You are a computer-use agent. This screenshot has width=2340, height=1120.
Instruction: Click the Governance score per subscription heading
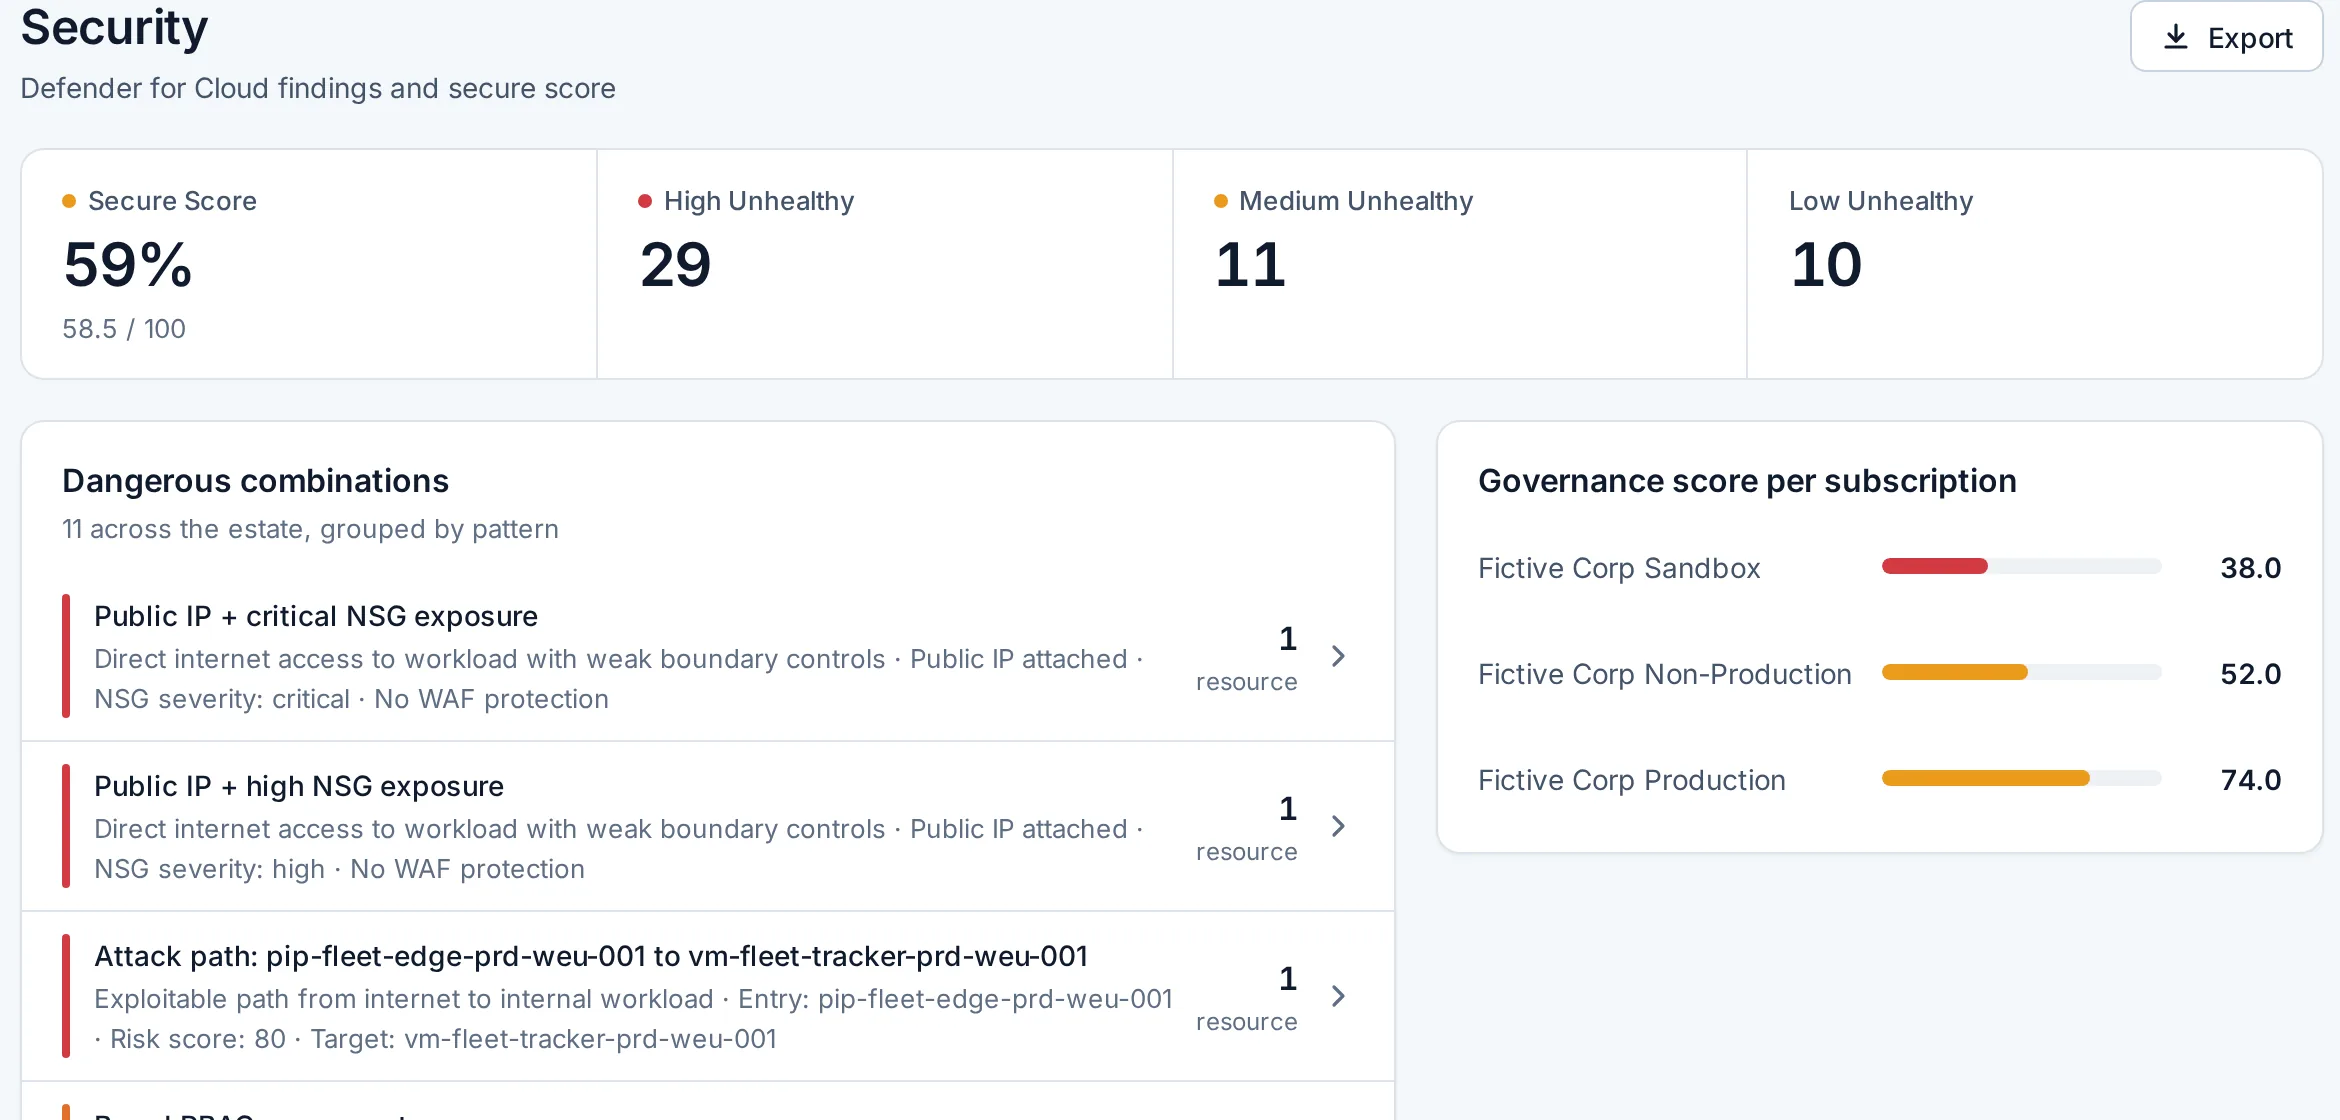1747,481
